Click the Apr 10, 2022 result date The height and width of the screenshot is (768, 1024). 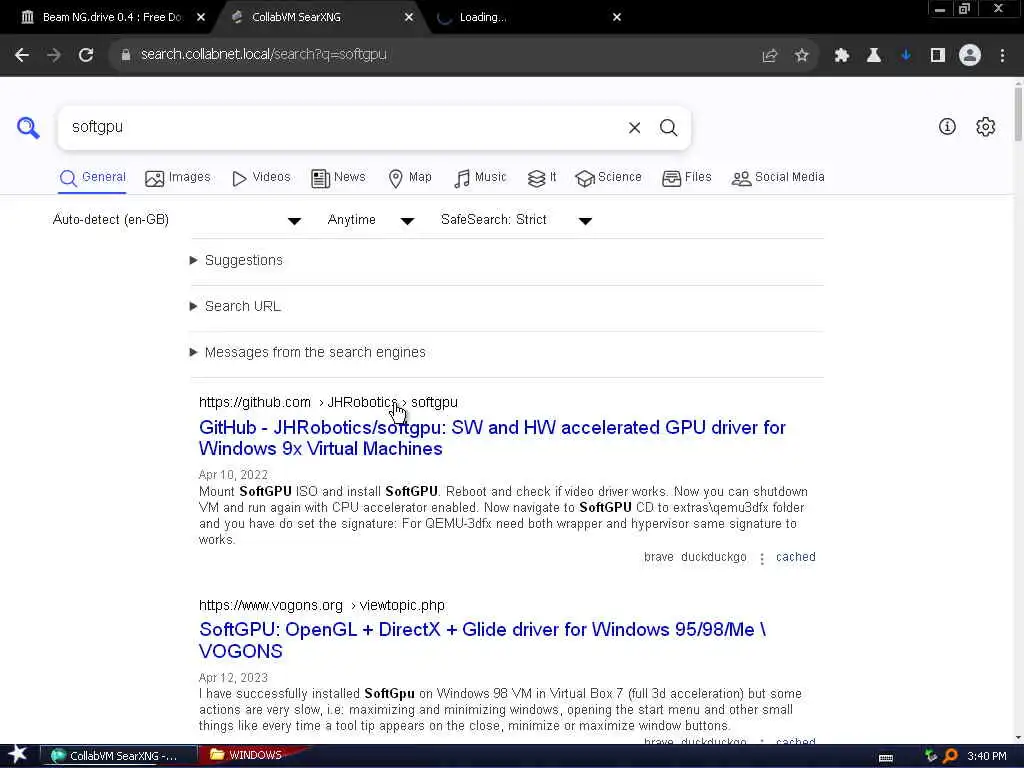click(x=233, y=475)
